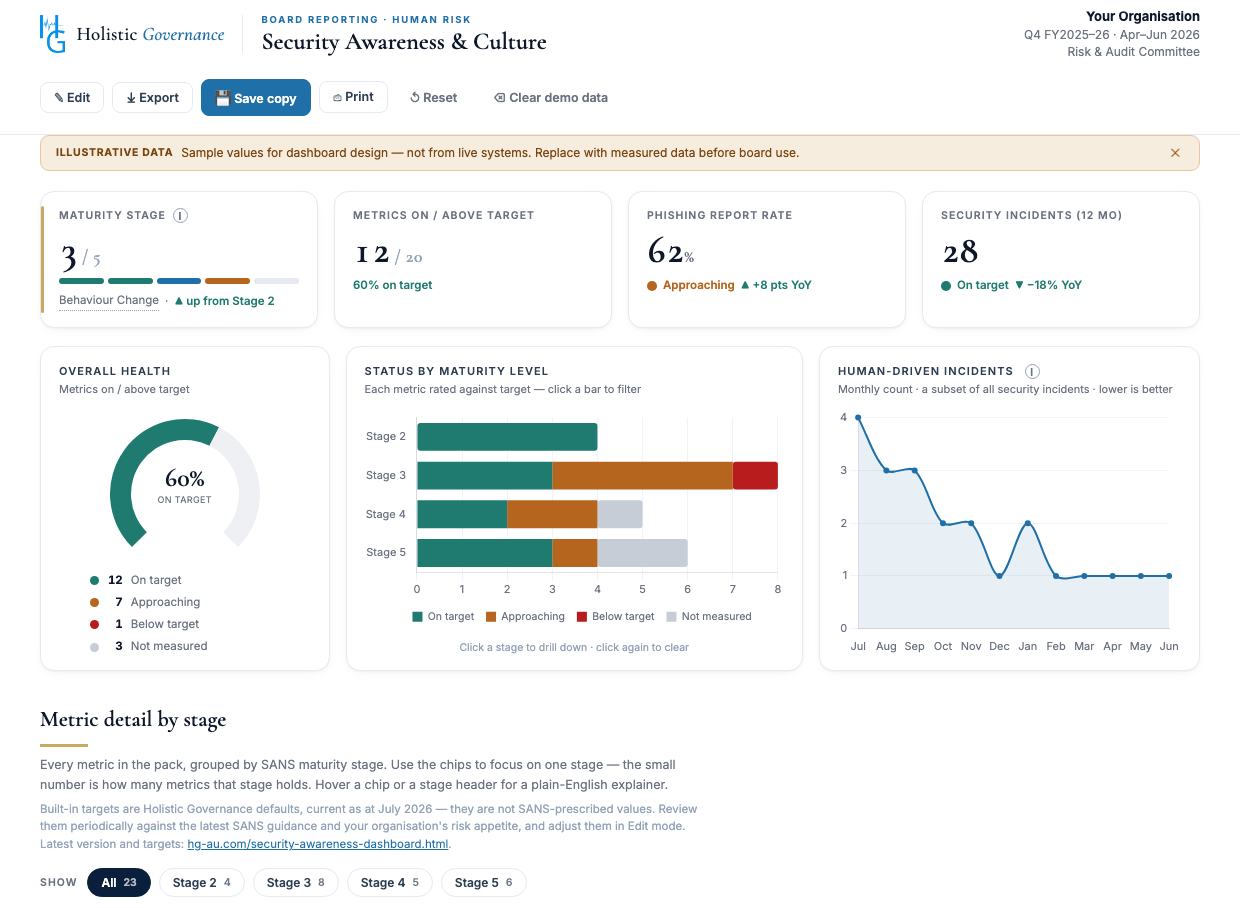Open the hg-au.com security-awareness-dashboard link
Screen dimensions: 1240x908
pyautogui.click(x=318, y=844)
